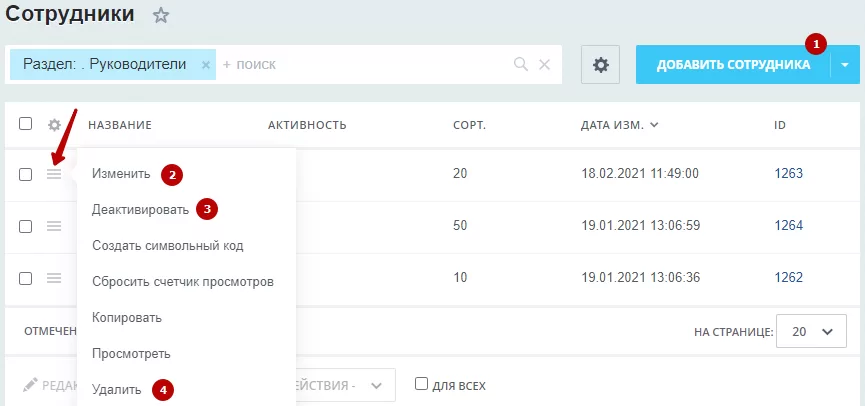
Task: Open the На странице 20 dropdown
Action: click(811, 332)
